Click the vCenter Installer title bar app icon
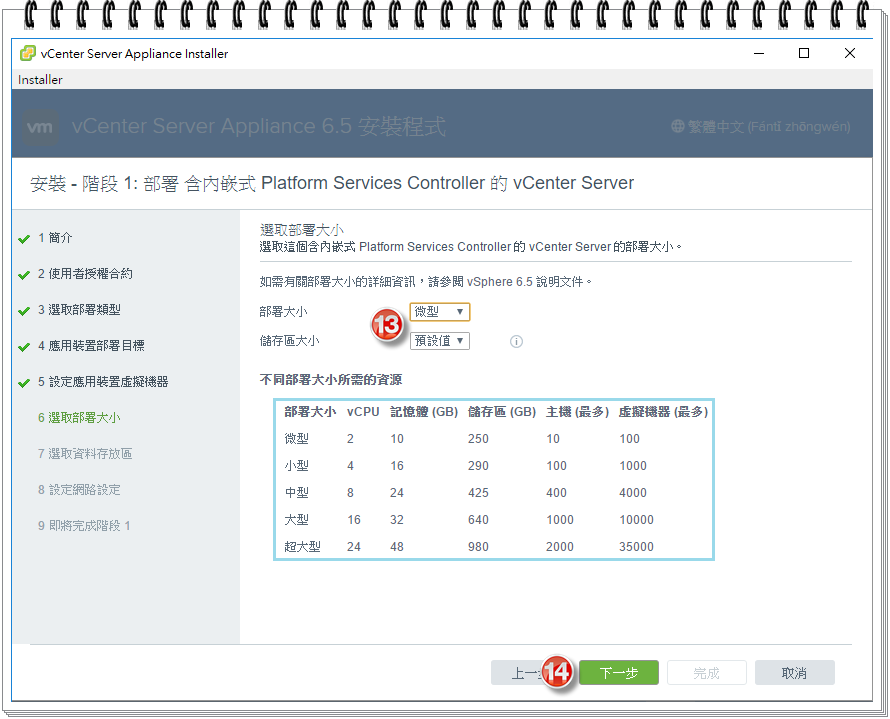 [x=28, y=53]
